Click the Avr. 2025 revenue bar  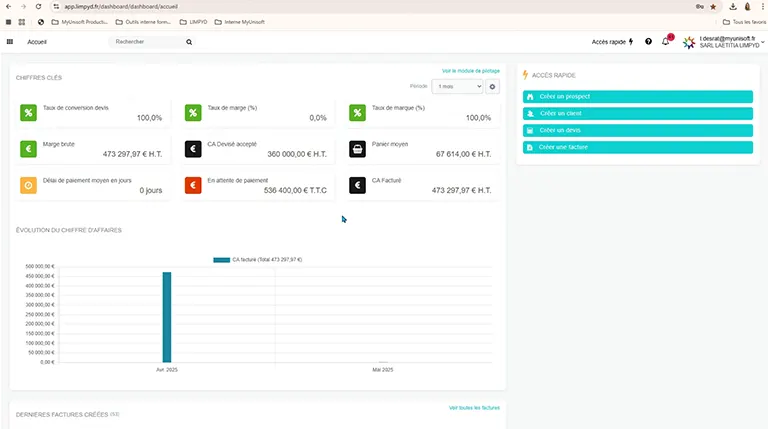[x=167, y=316]
